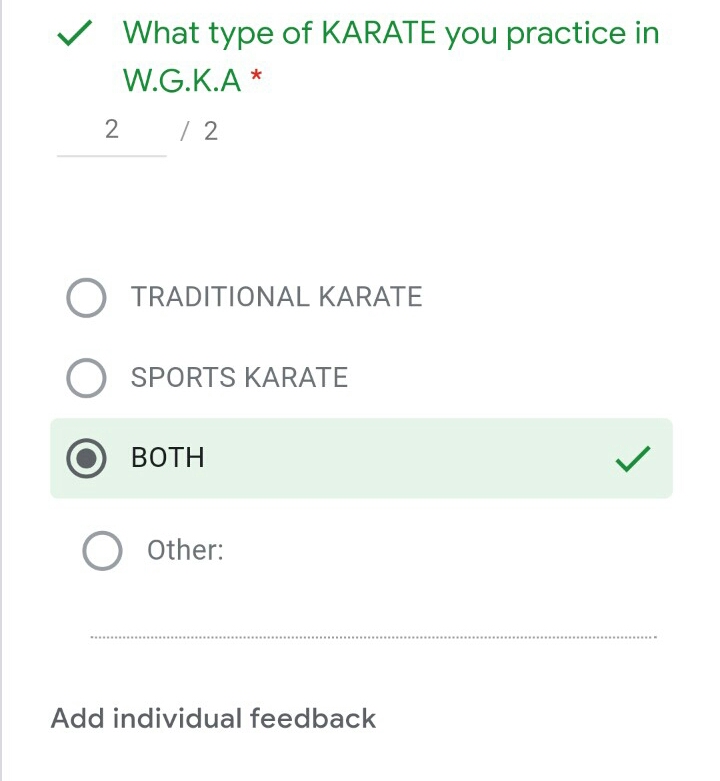Viewport: 720px width, 781px height.
Task: Click the W.G.K.A text in the question
Action: click(182, 81)
